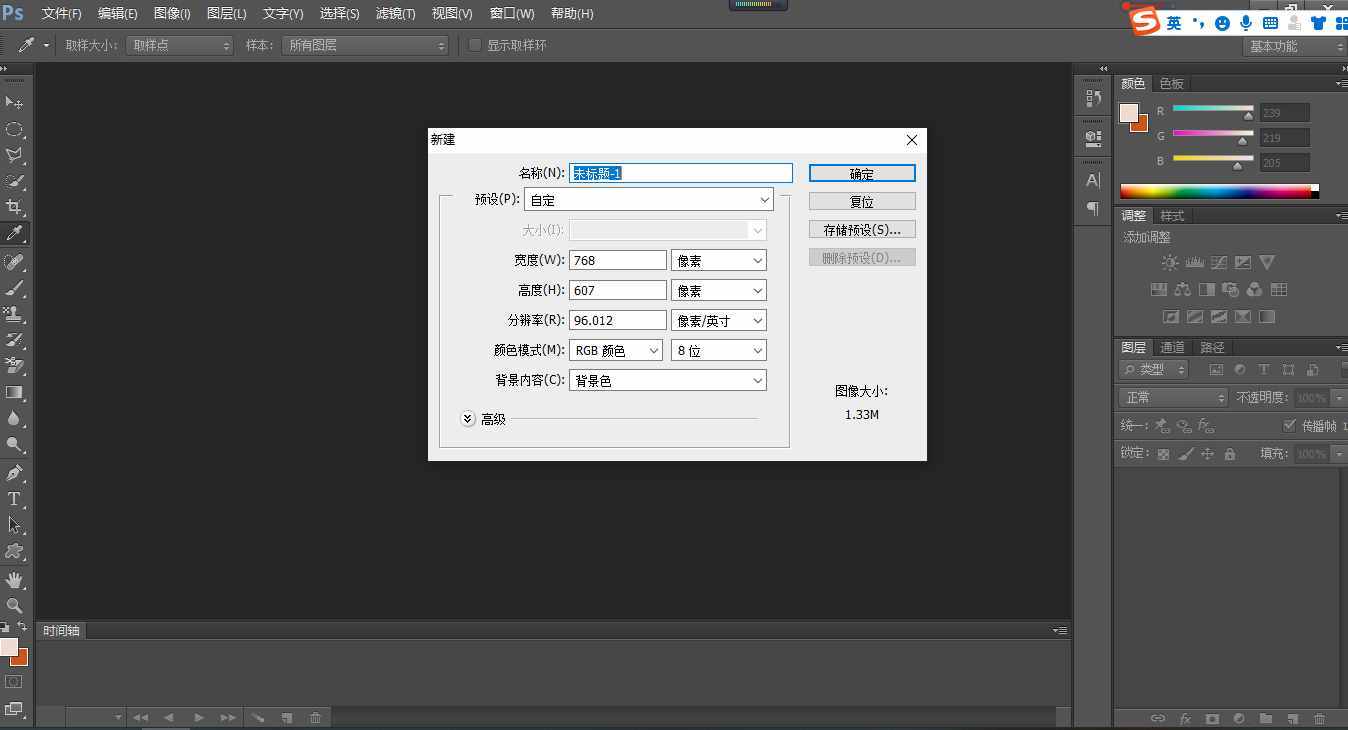The height and width of the screenshot is (730, 1348).
Task: Toggle Quick Mask mode button
Action: 14,682
